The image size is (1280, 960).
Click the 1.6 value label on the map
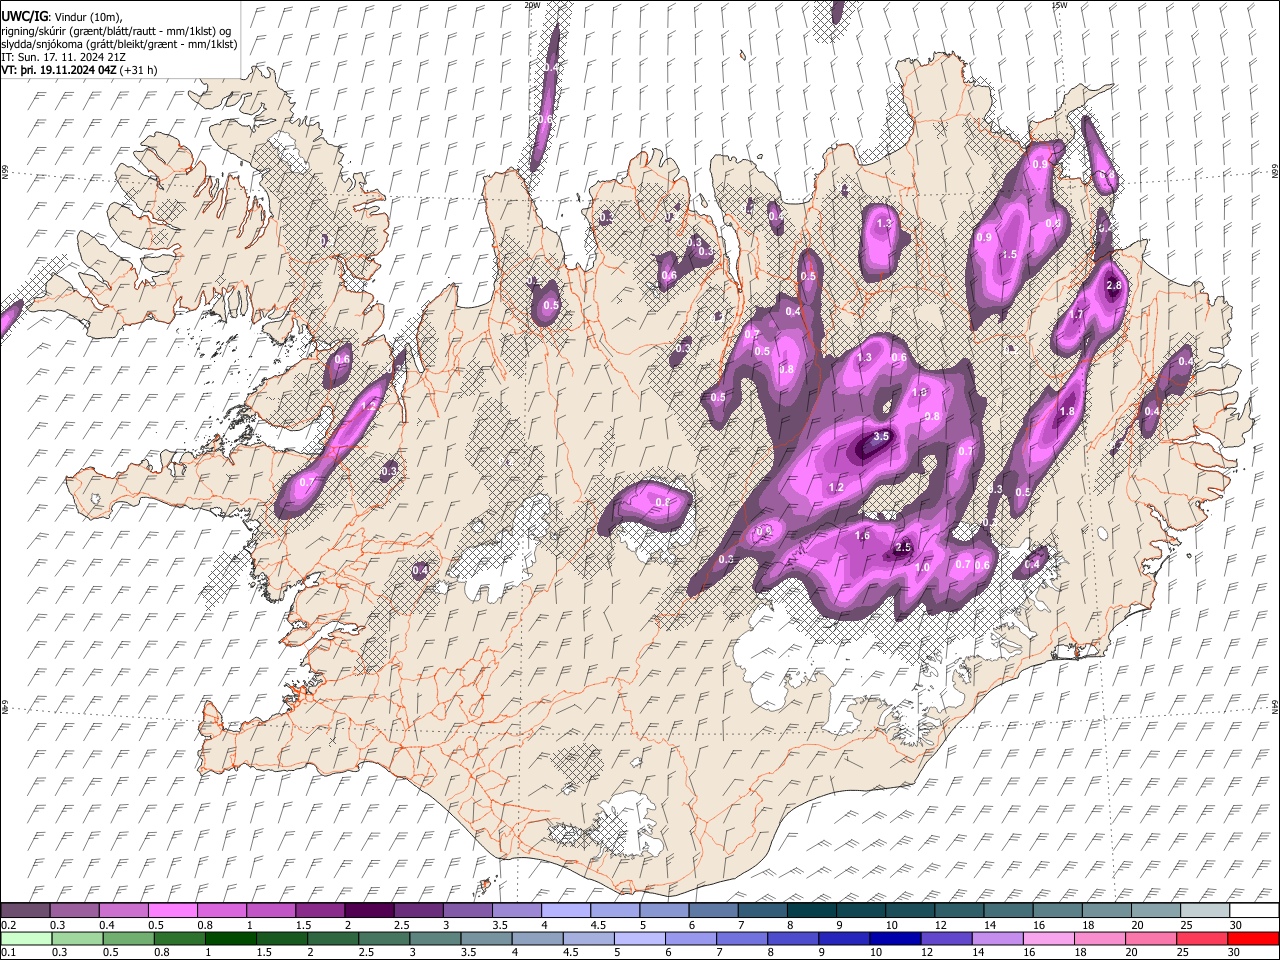tap(863, 536)
